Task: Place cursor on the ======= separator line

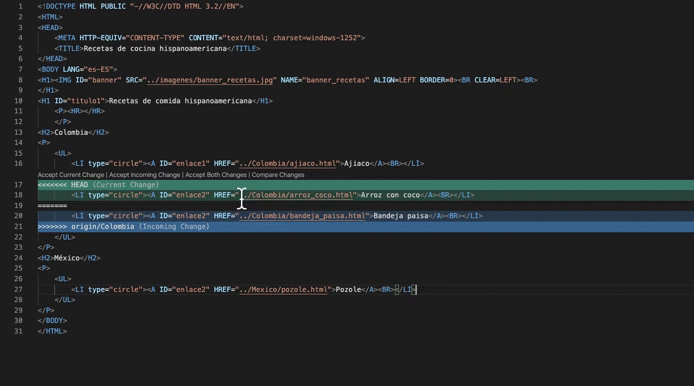Action: click(x=52, y=206)
